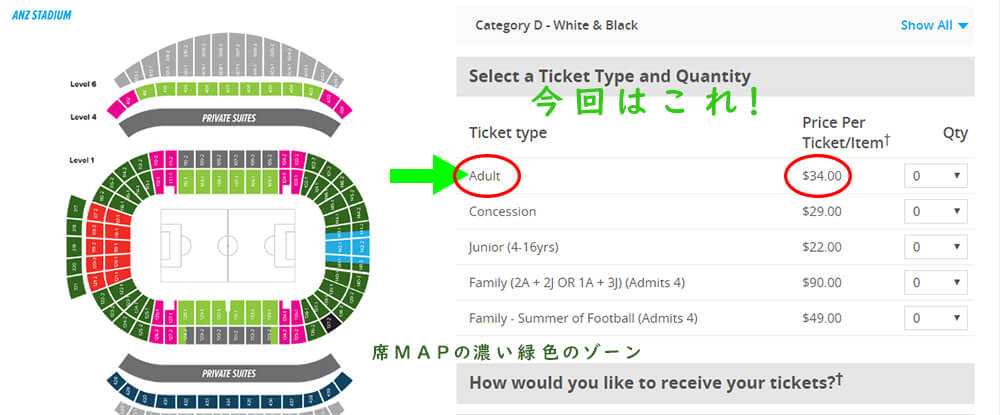Viewport: 1000px width, 415px height.
Task: Open the Family - Summer of Football quantity dropdown
Action: click(934, 318)
